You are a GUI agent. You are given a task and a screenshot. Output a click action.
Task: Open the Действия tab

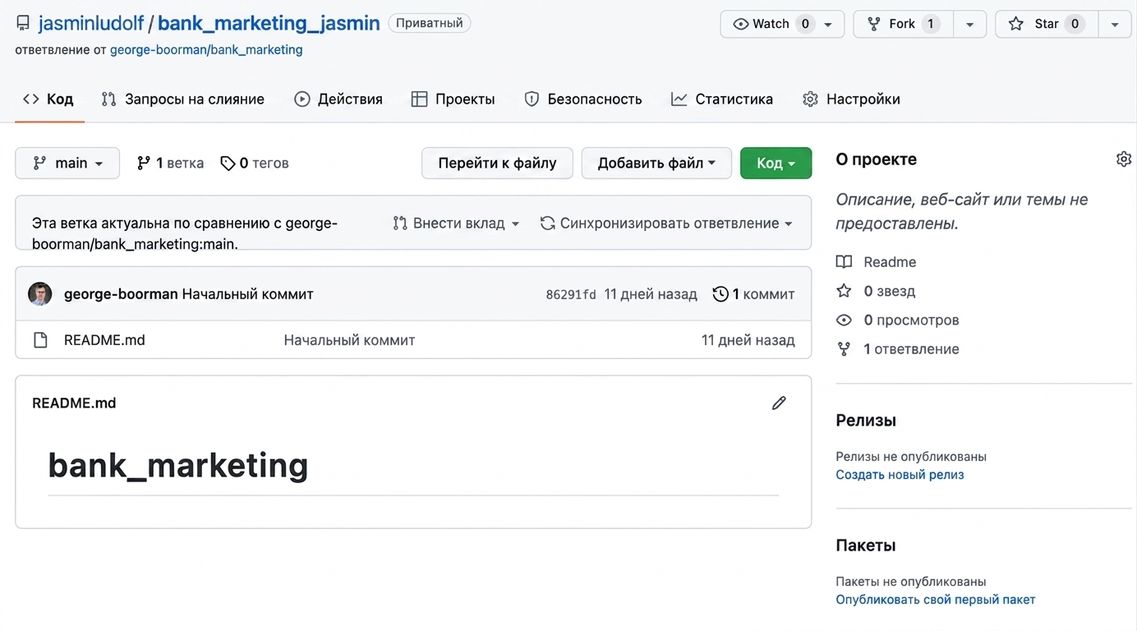point(339,99)
